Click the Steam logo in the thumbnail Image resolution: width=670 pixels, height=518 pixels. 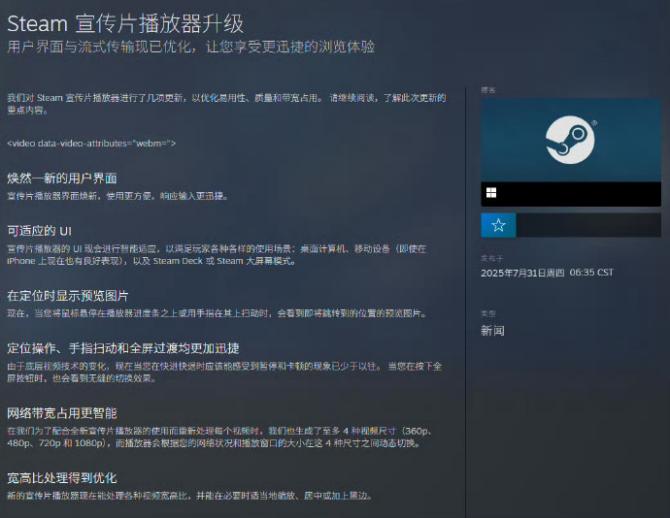click(571, 140)
